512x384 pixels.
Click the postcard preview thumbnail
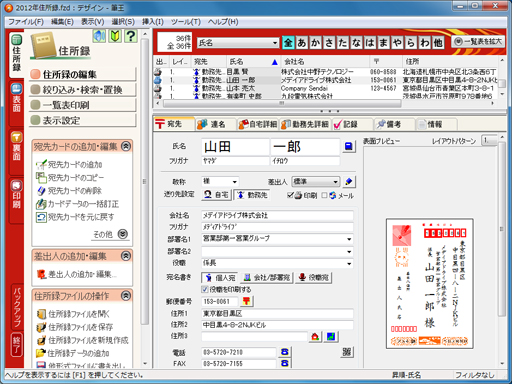(x=430, y=284)
